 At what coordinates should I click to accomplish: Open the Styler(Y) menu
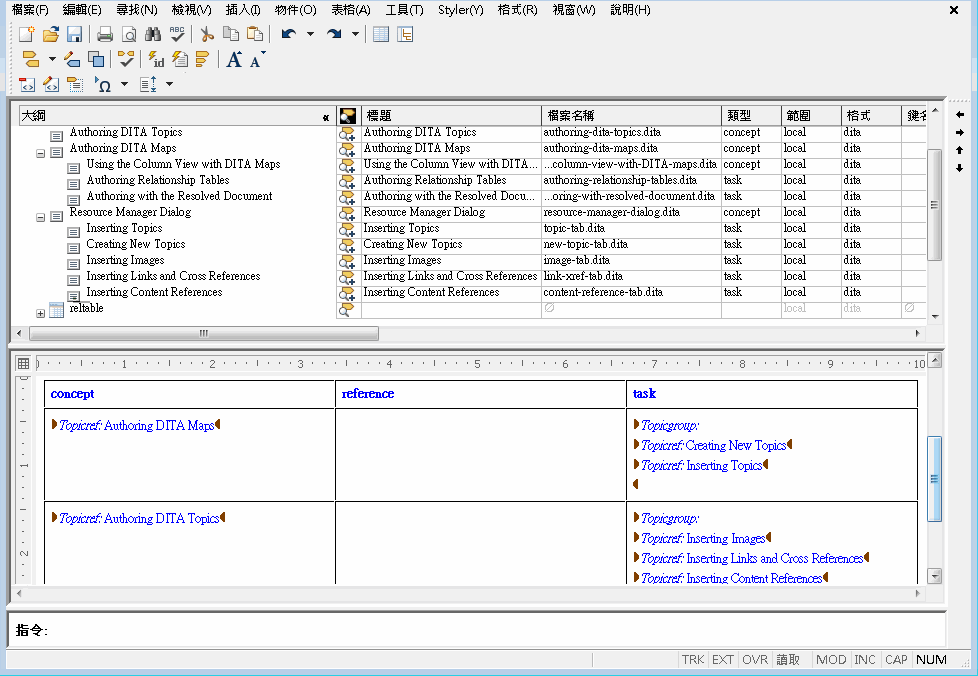point(460,10)
